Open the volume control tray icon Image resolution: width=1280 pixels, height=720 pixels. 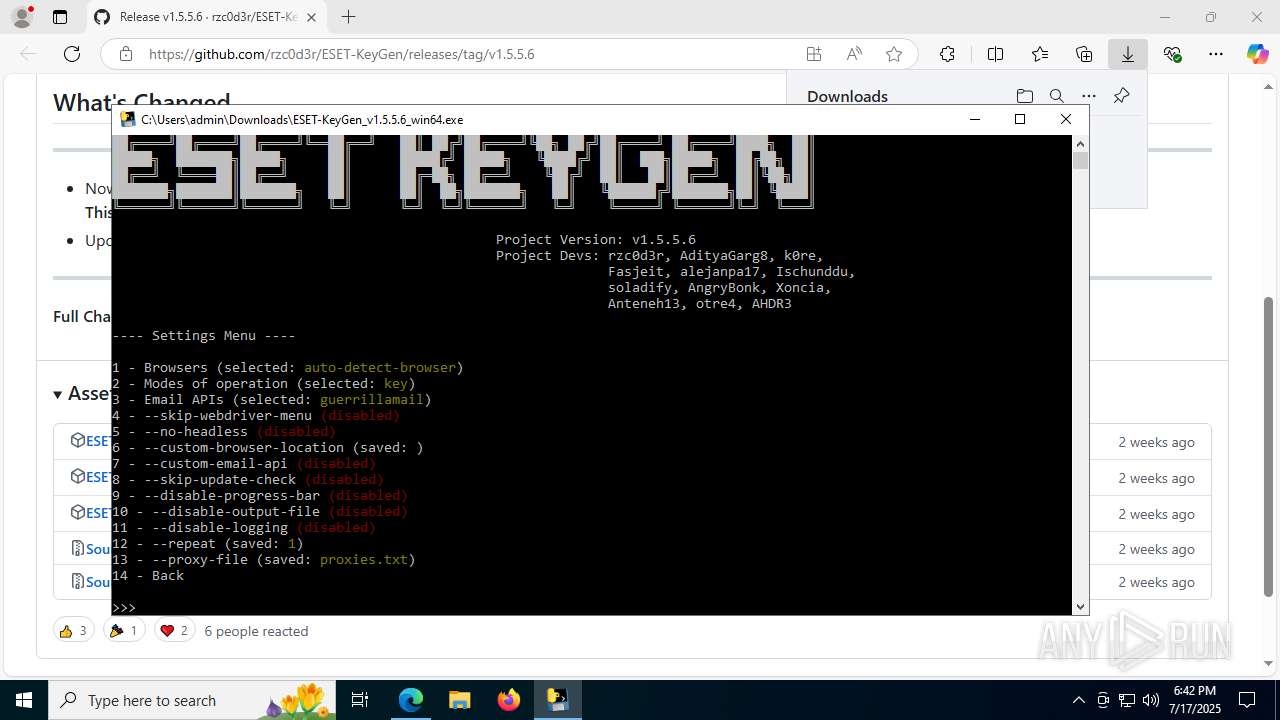(1151, 700)
